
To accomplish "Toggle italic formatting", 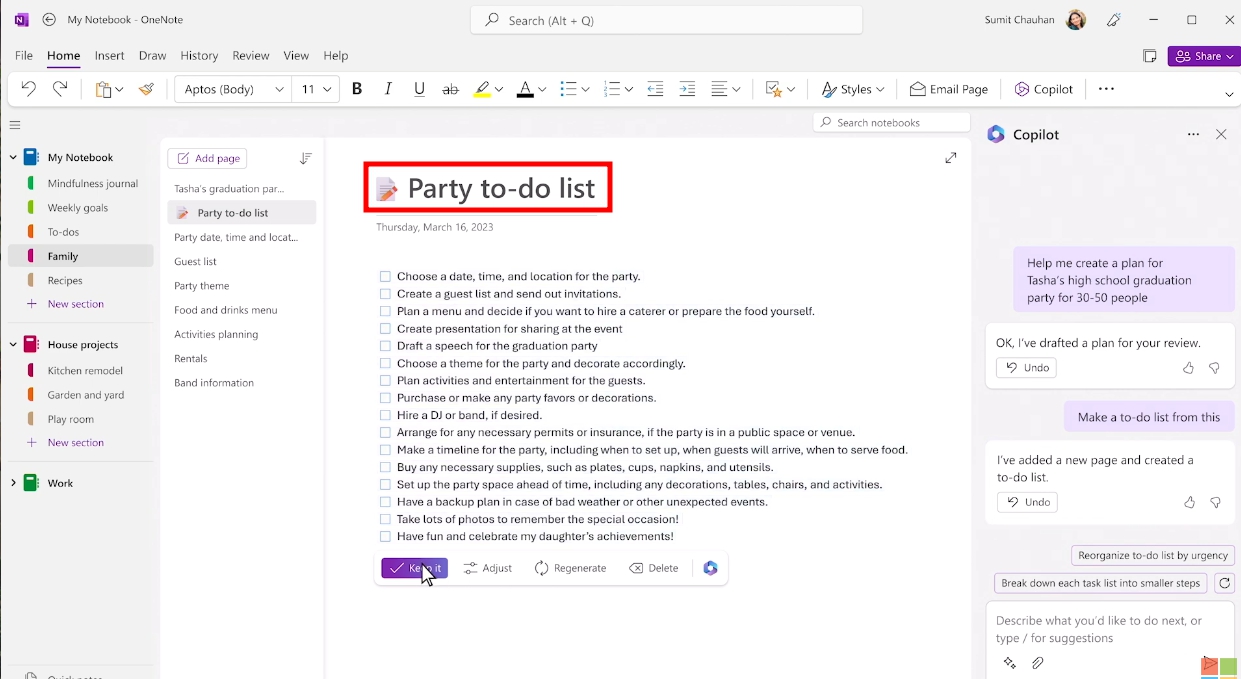I will coord(388,89).
